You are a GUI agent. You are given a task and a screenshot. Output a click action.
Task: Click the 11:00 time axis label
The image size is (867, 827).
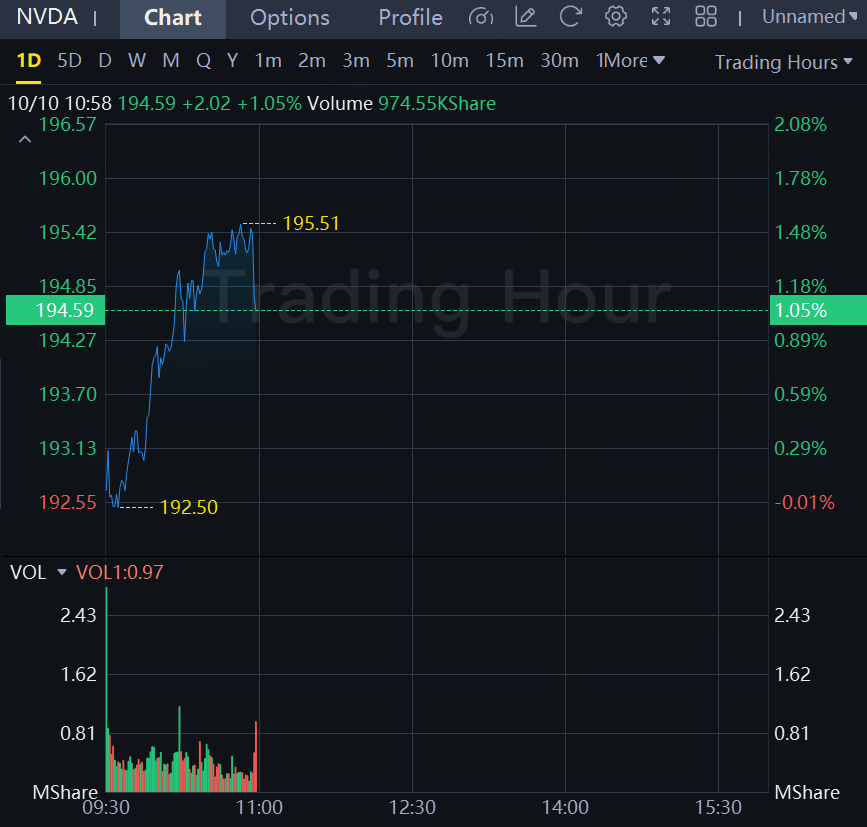click(x=259, y=808)
